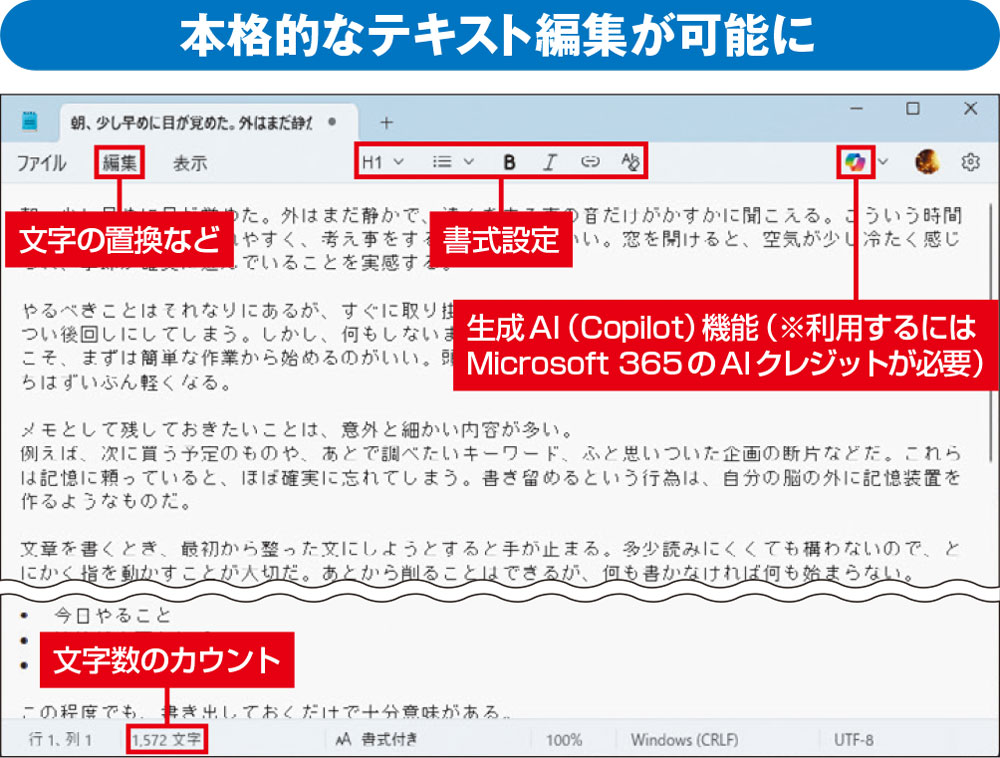Expand the heading style dropdown
Image resolution: width=1000 pixels, height=758 pixels.
pos(401,162)
